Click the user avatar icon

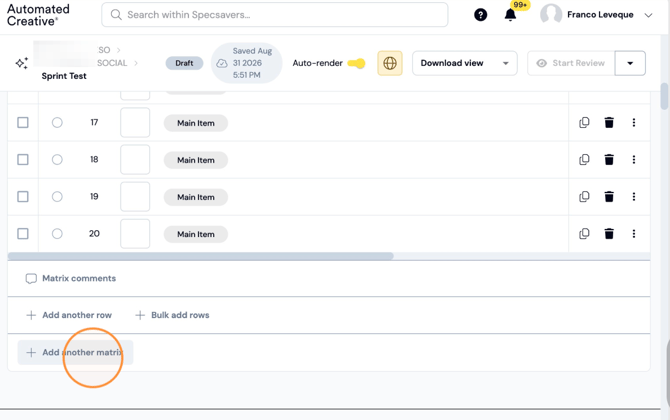click(551, 15)
